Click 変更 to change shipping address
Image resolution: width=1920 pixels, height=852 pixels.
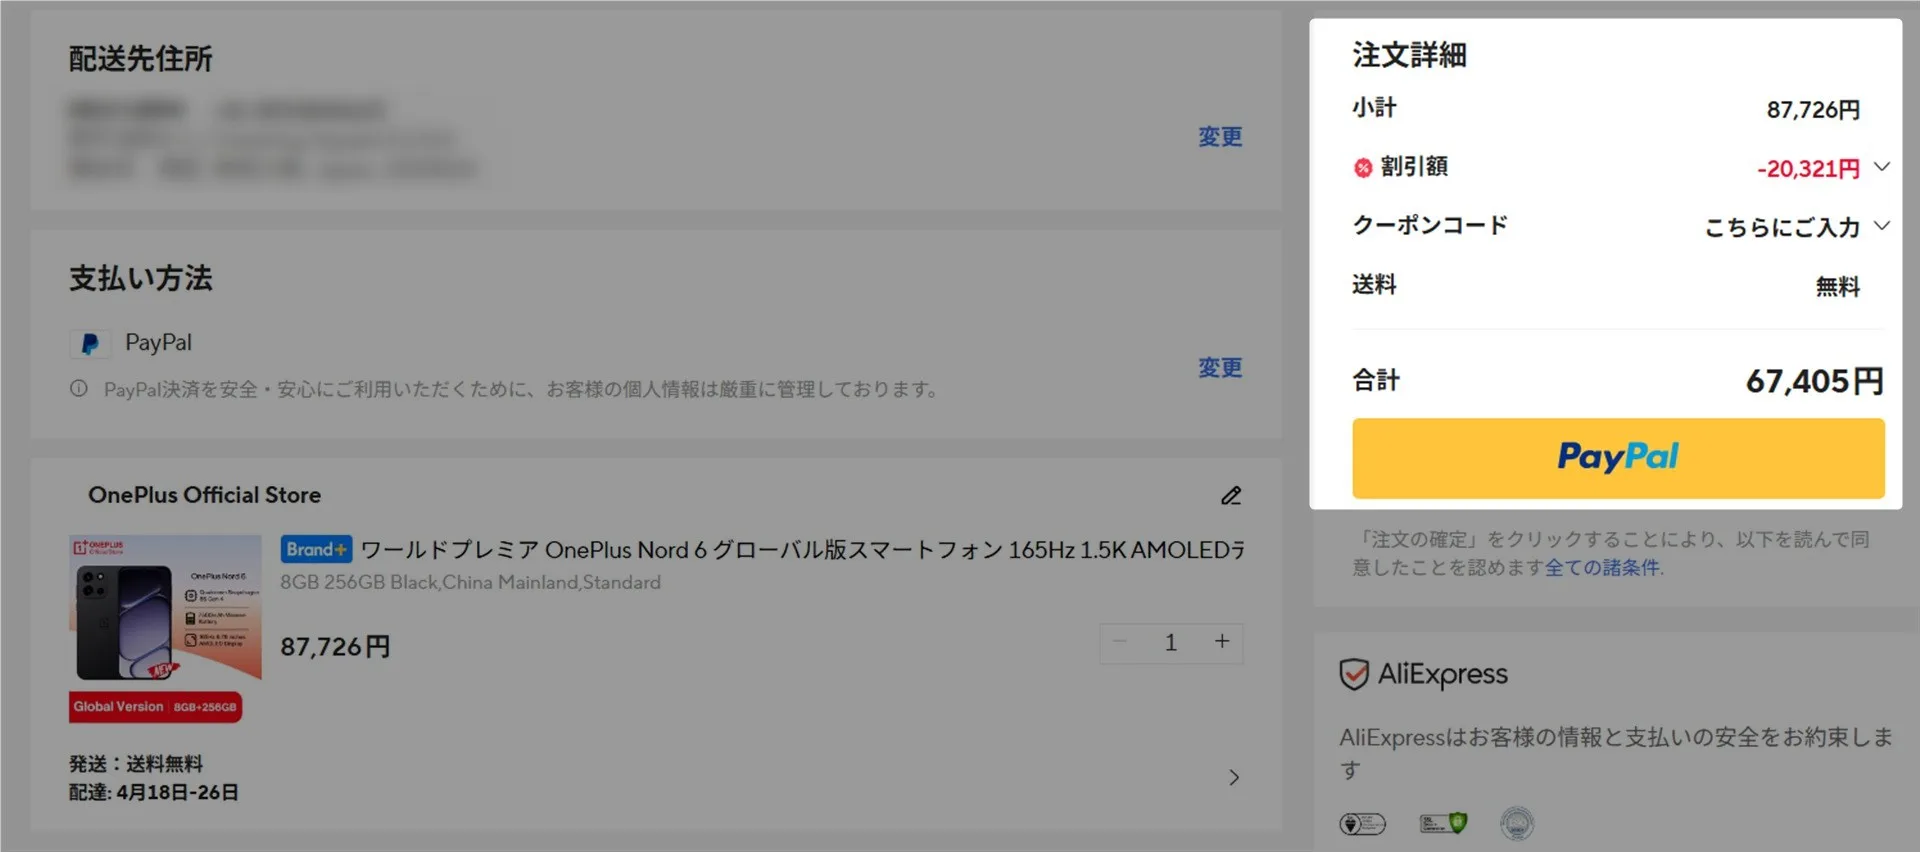[x=1220, y=137]
